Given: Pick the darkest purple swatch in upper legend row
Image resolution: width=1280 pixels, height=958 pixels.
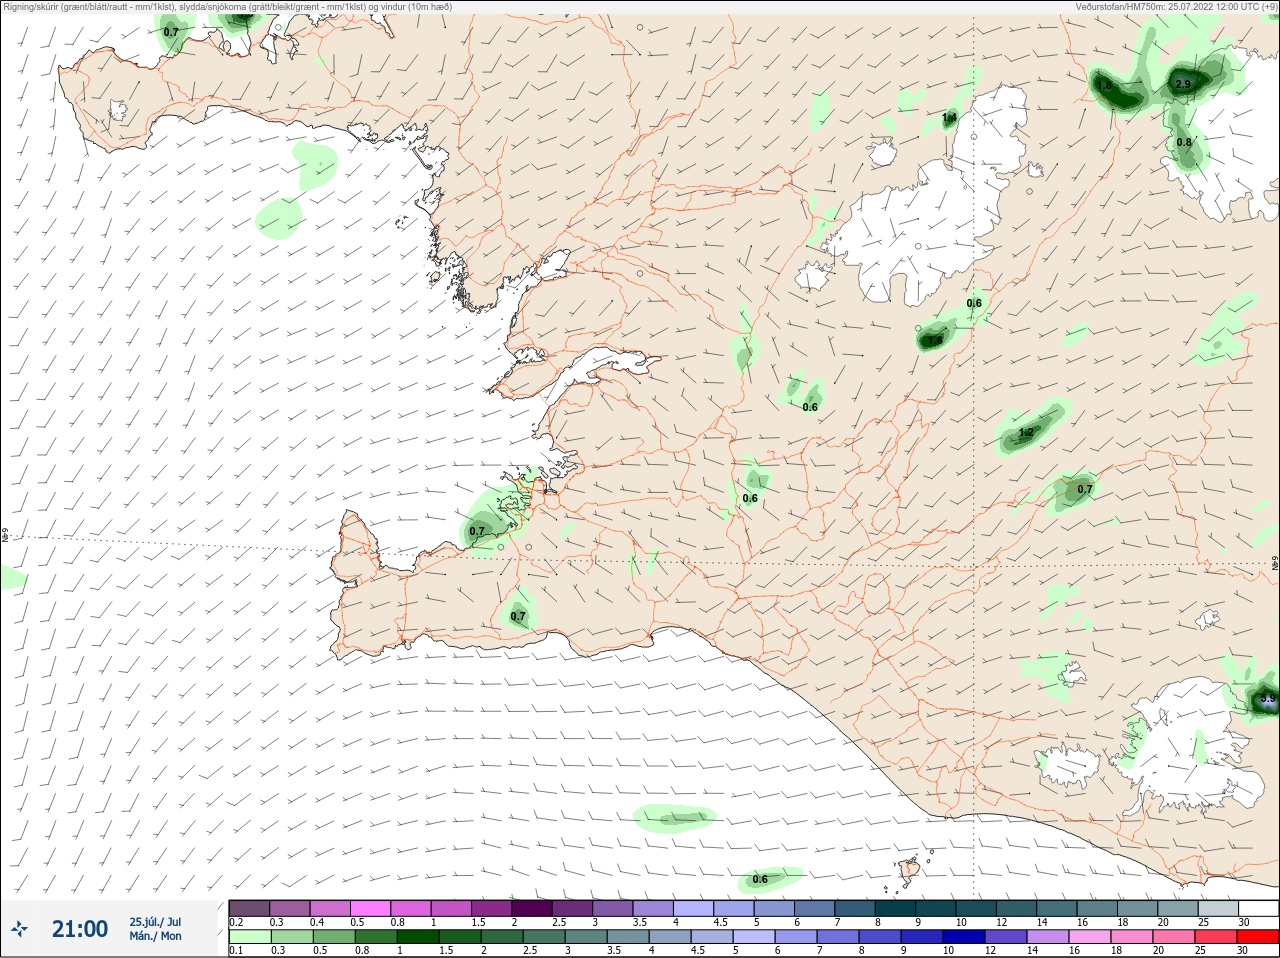Looking at the screenshot, I should 532,908.
